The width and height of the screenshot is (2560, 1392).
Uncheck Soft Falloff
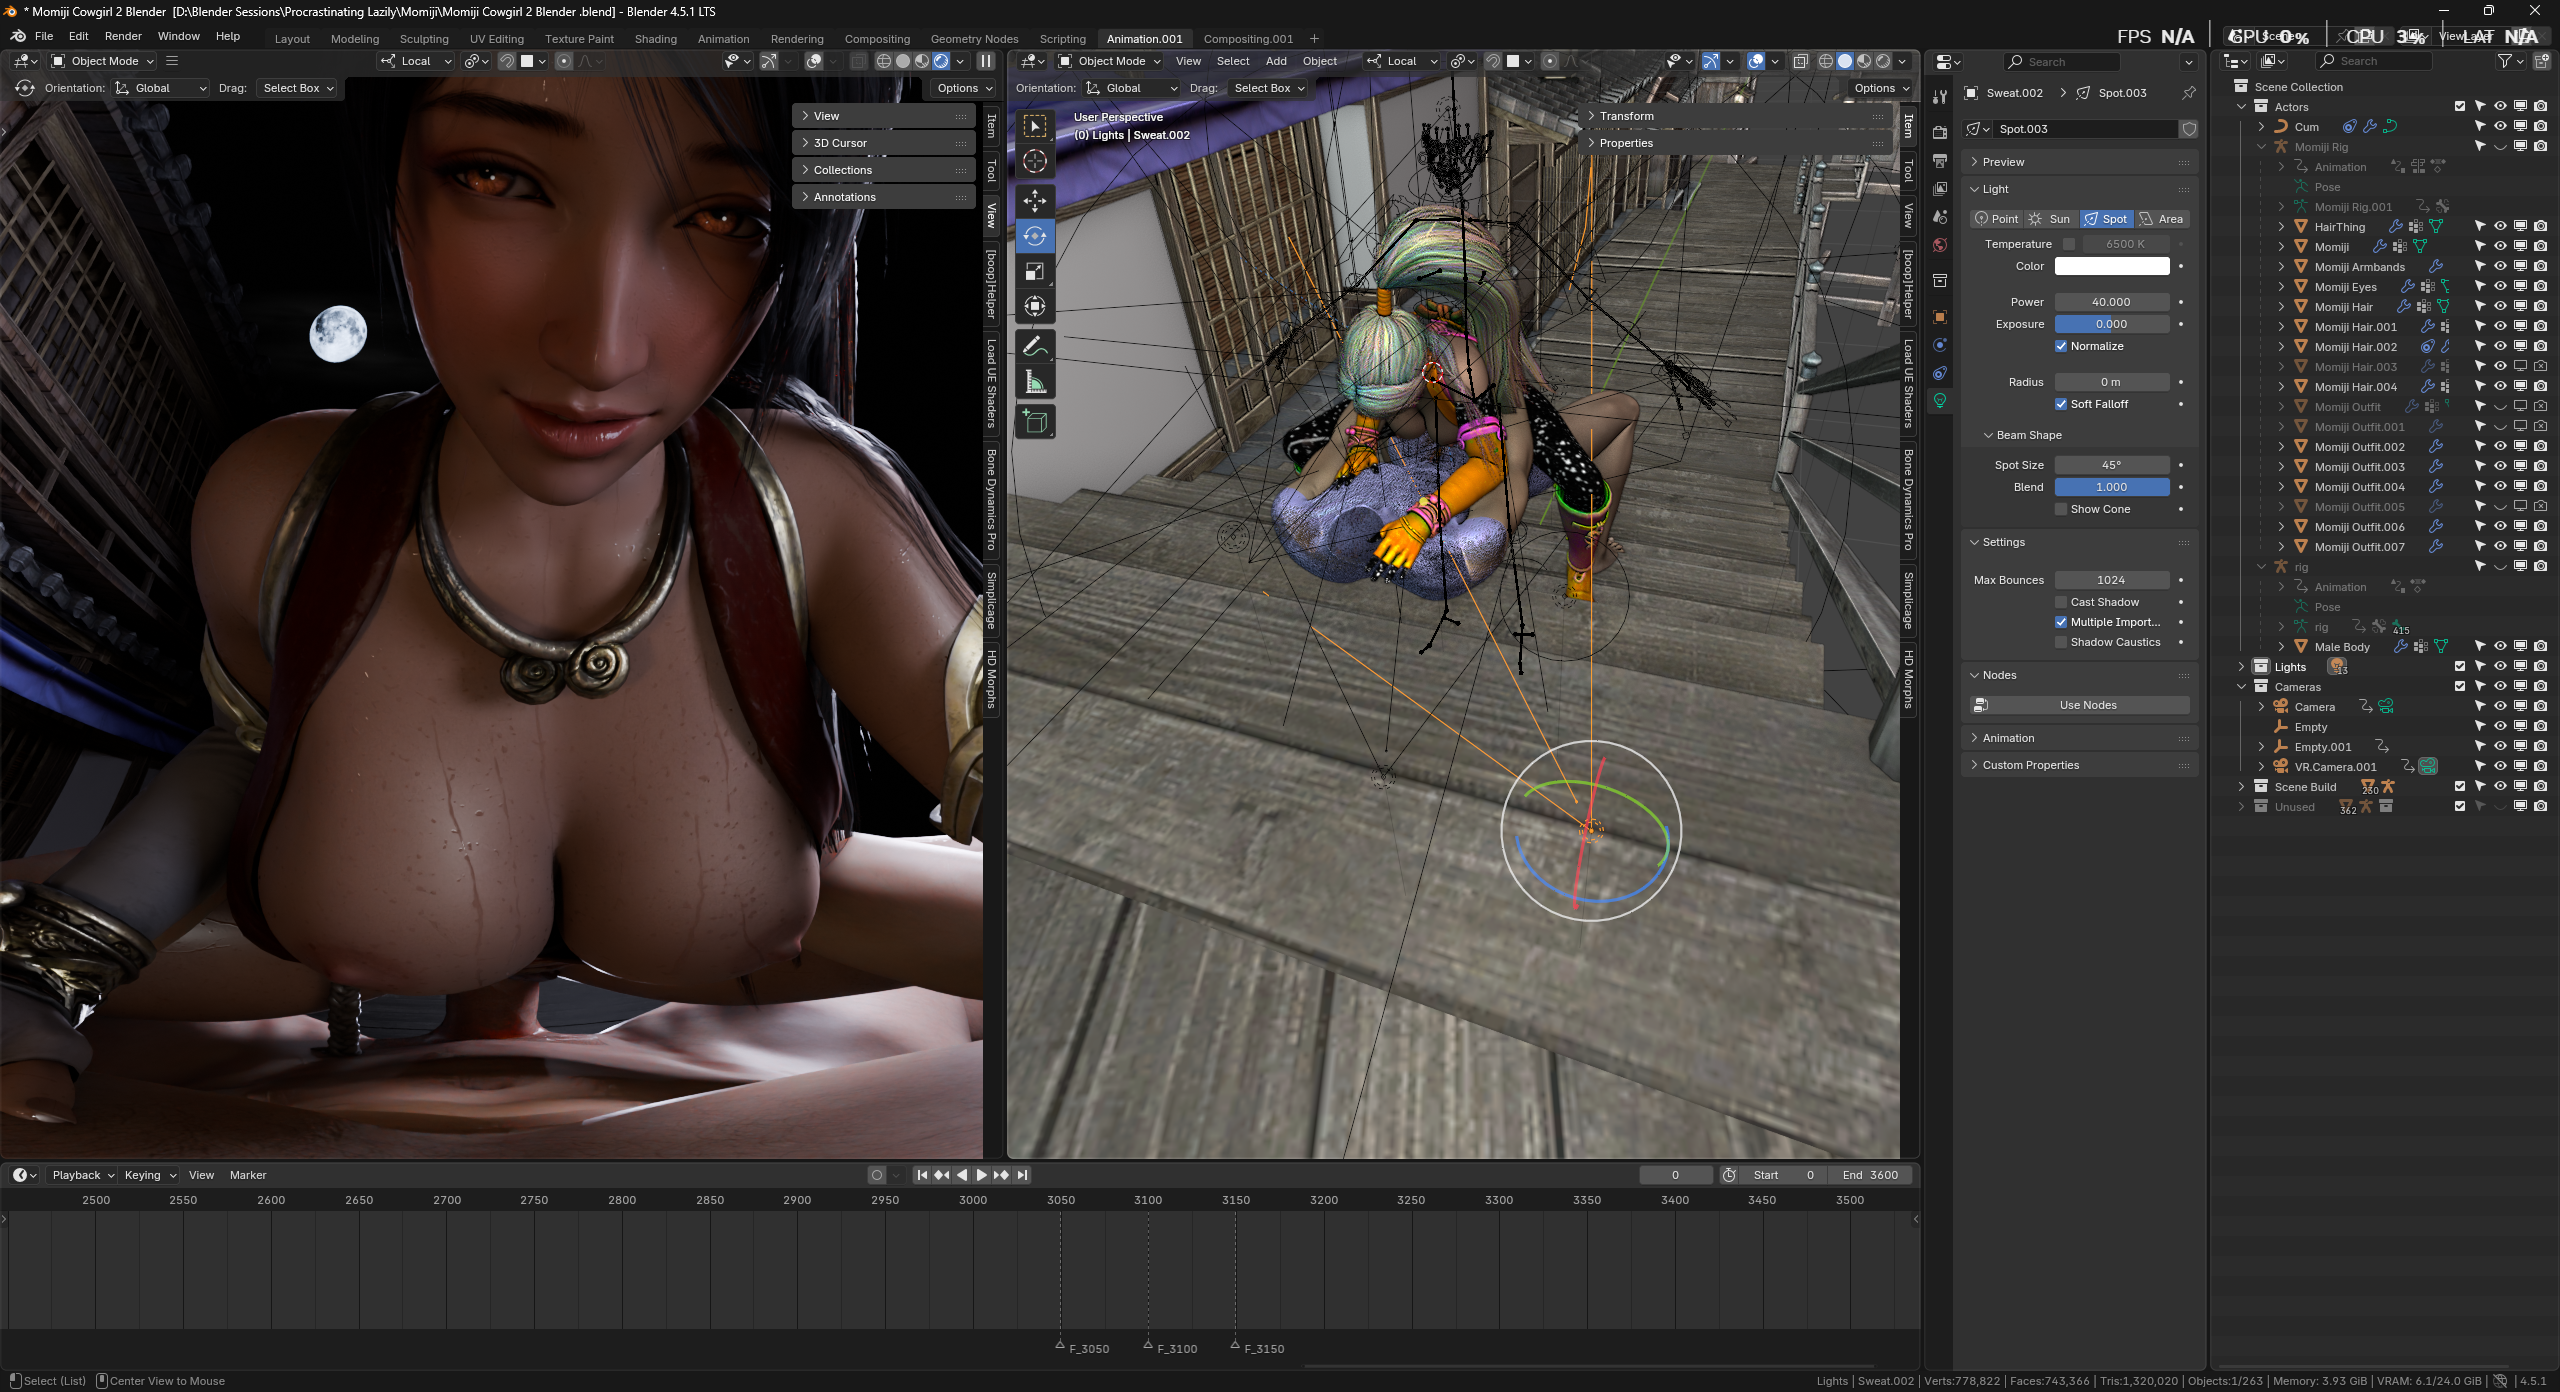(2061, 404)
